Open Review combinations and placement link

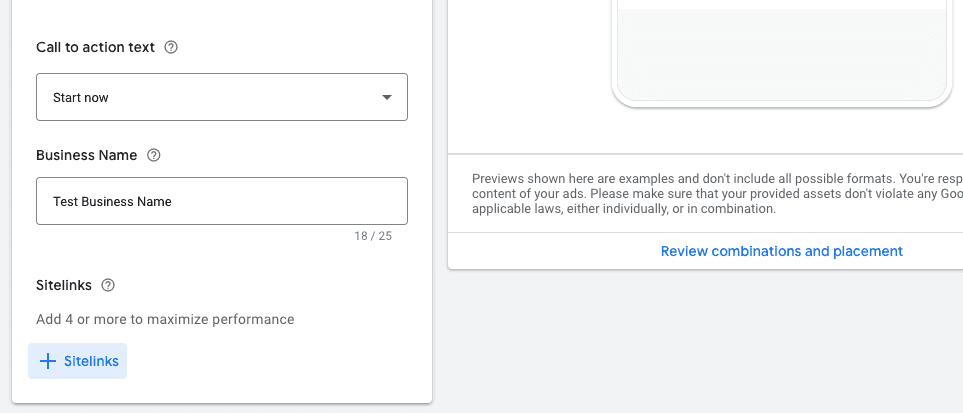coord(782,251)
